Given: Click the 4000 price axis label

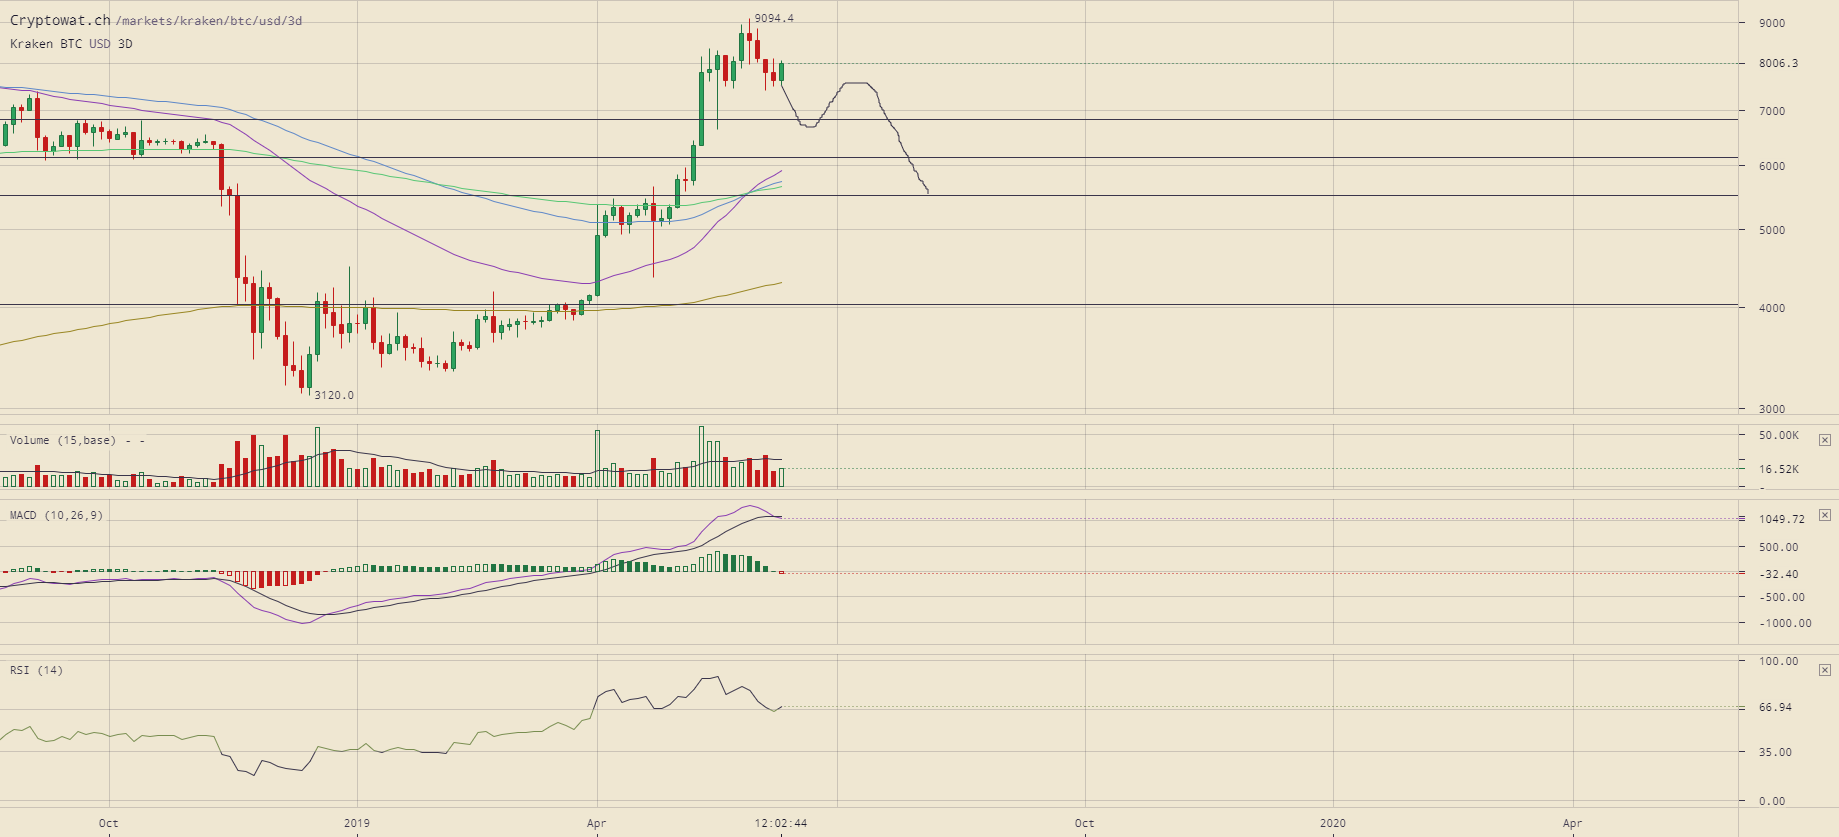Looking at the screenshot, I should click(x=1772, y=308).
